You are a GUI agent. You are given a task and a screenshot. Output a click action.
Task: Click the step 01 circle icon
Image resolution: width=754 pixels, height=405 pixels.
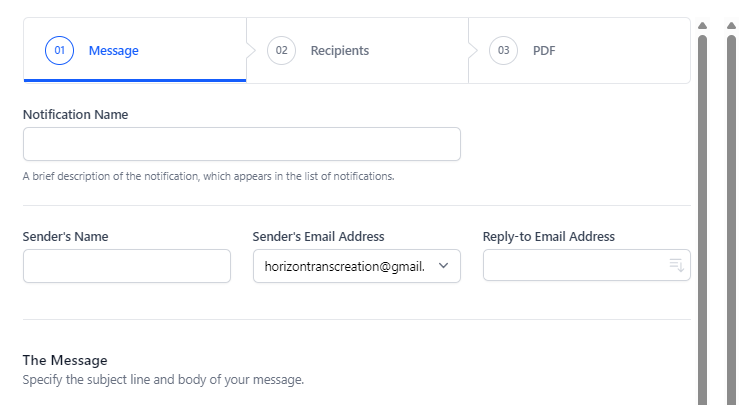pyautogui.click(x=59, y=50)
